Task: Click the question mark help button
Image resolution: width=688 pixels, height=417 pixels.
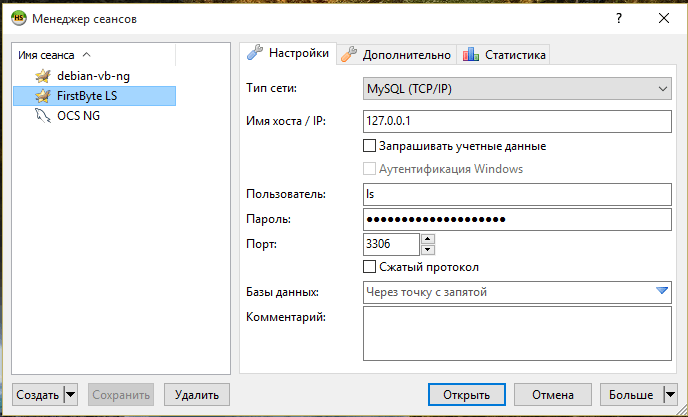Action: (619, 18)
